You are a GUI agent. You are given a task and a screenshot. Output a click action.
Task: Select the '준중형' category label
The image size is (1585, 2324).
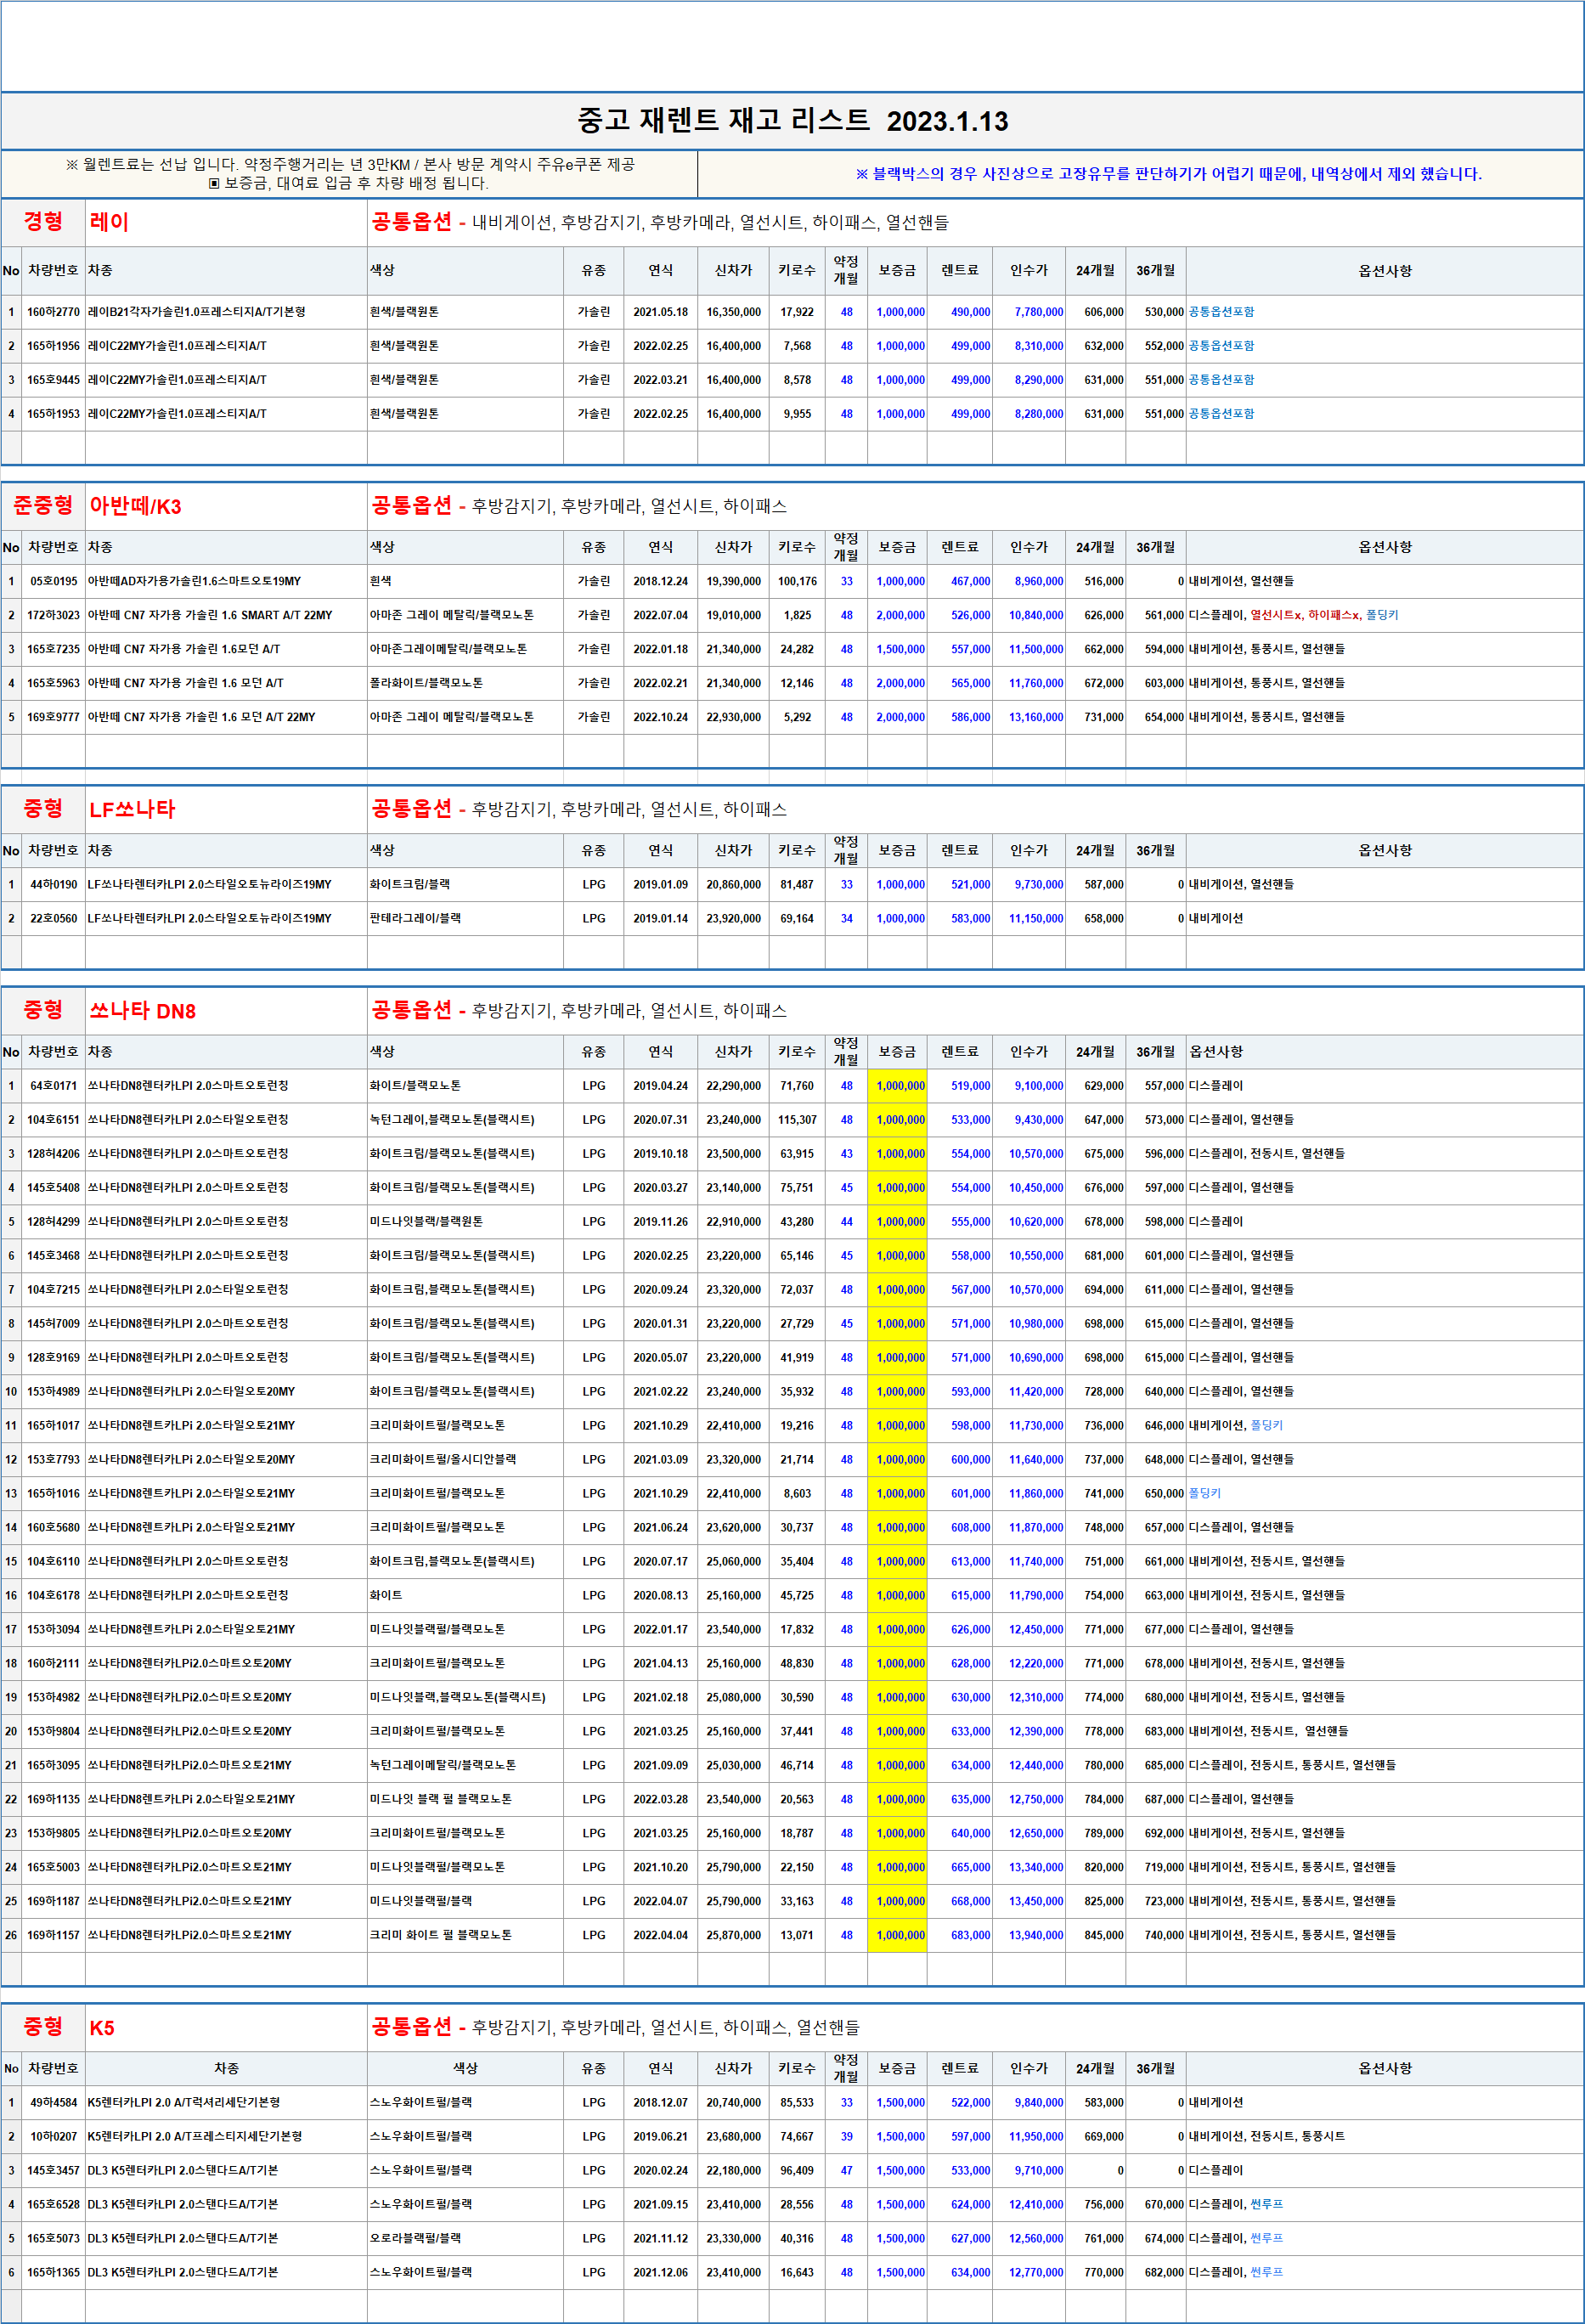pos(43,506)
